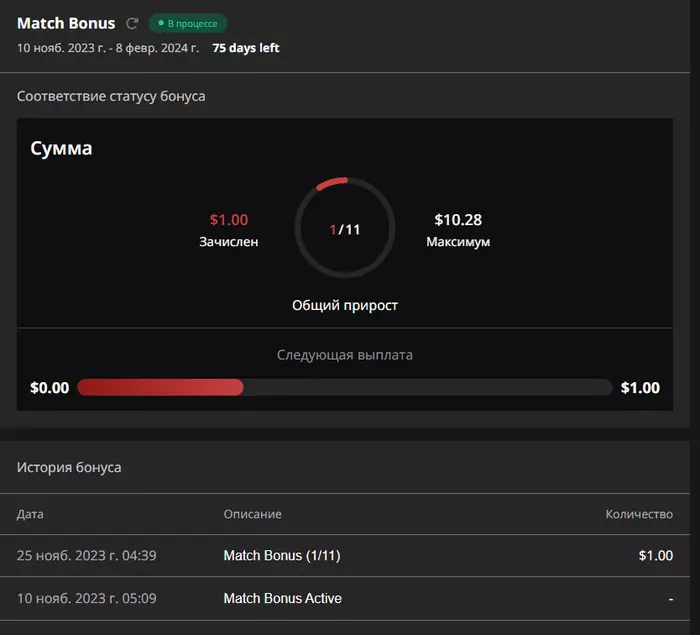Click the red $1.00 Зачислен amount
Viewport: 700px width, 635px height.
tap(229, 220)
